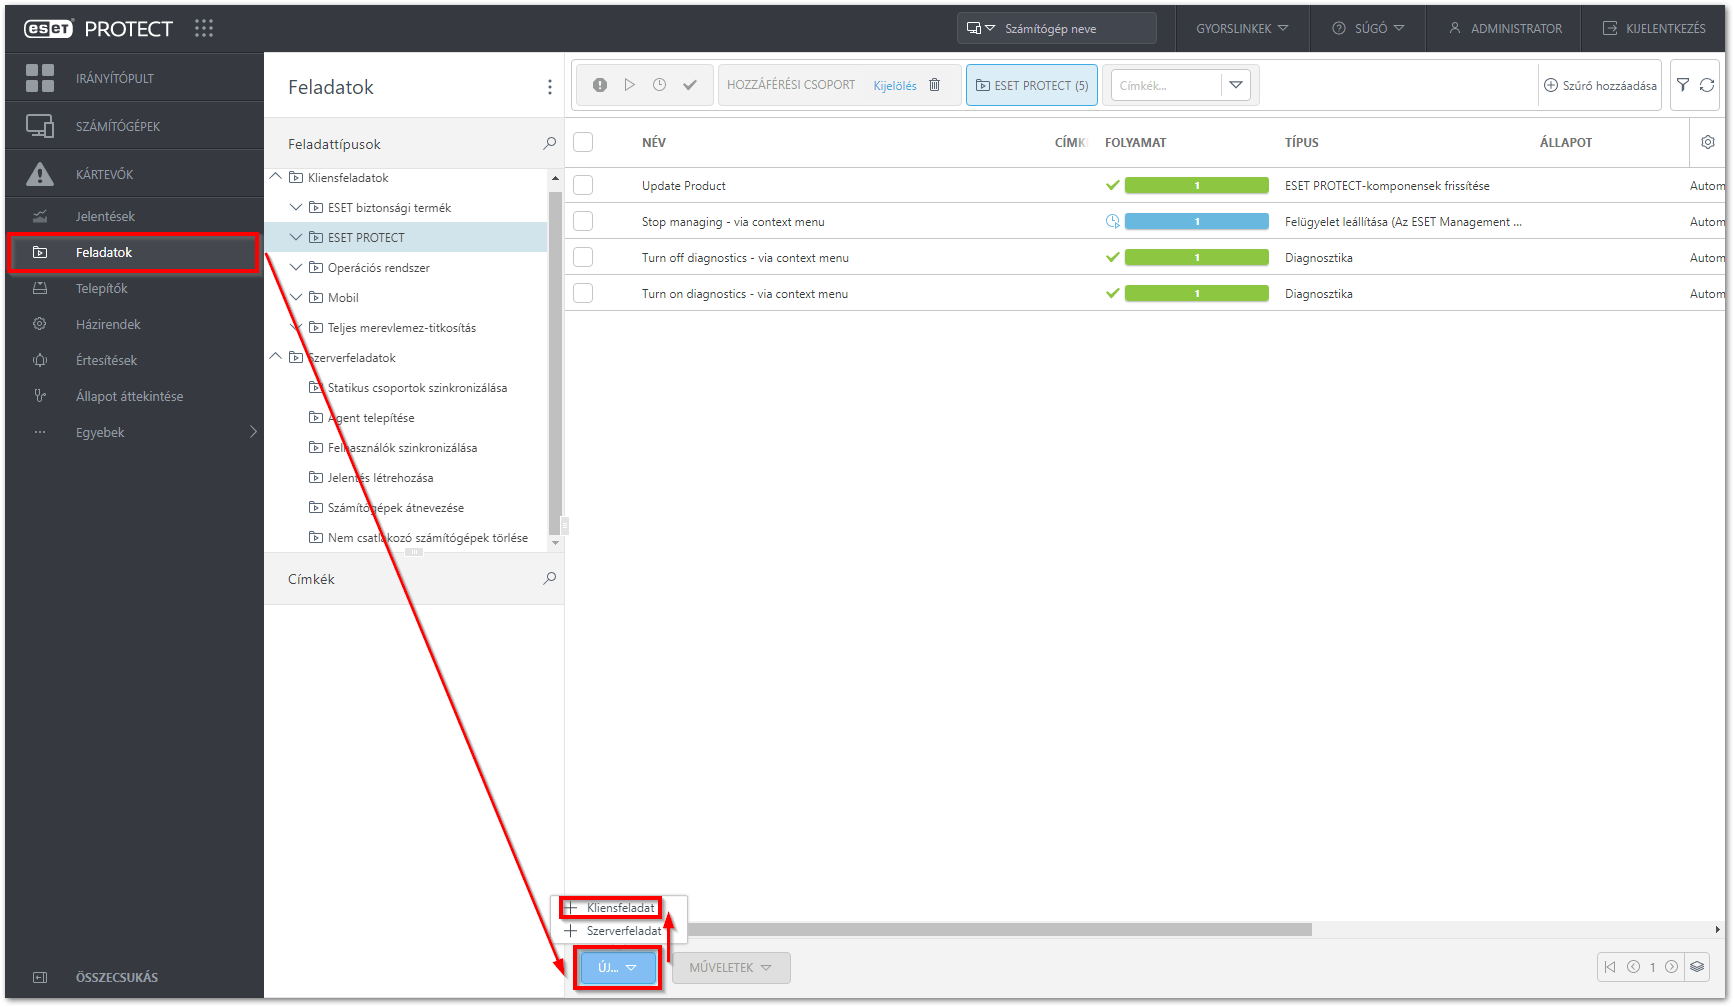Click the Kijelölés link for access group
Viewport: 1734px width, 1007px height.
tap(894, 85)
